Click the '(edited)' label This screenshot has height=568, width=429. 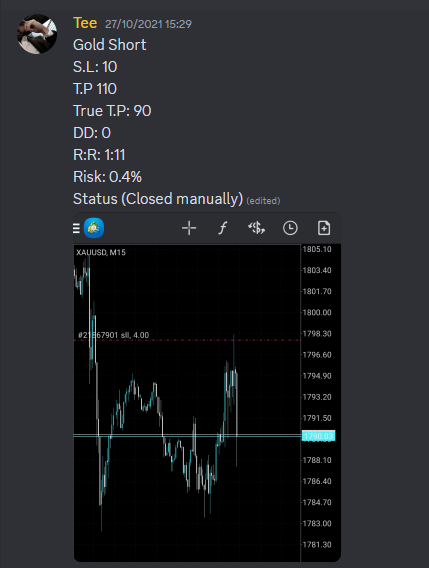pos(263,201)
